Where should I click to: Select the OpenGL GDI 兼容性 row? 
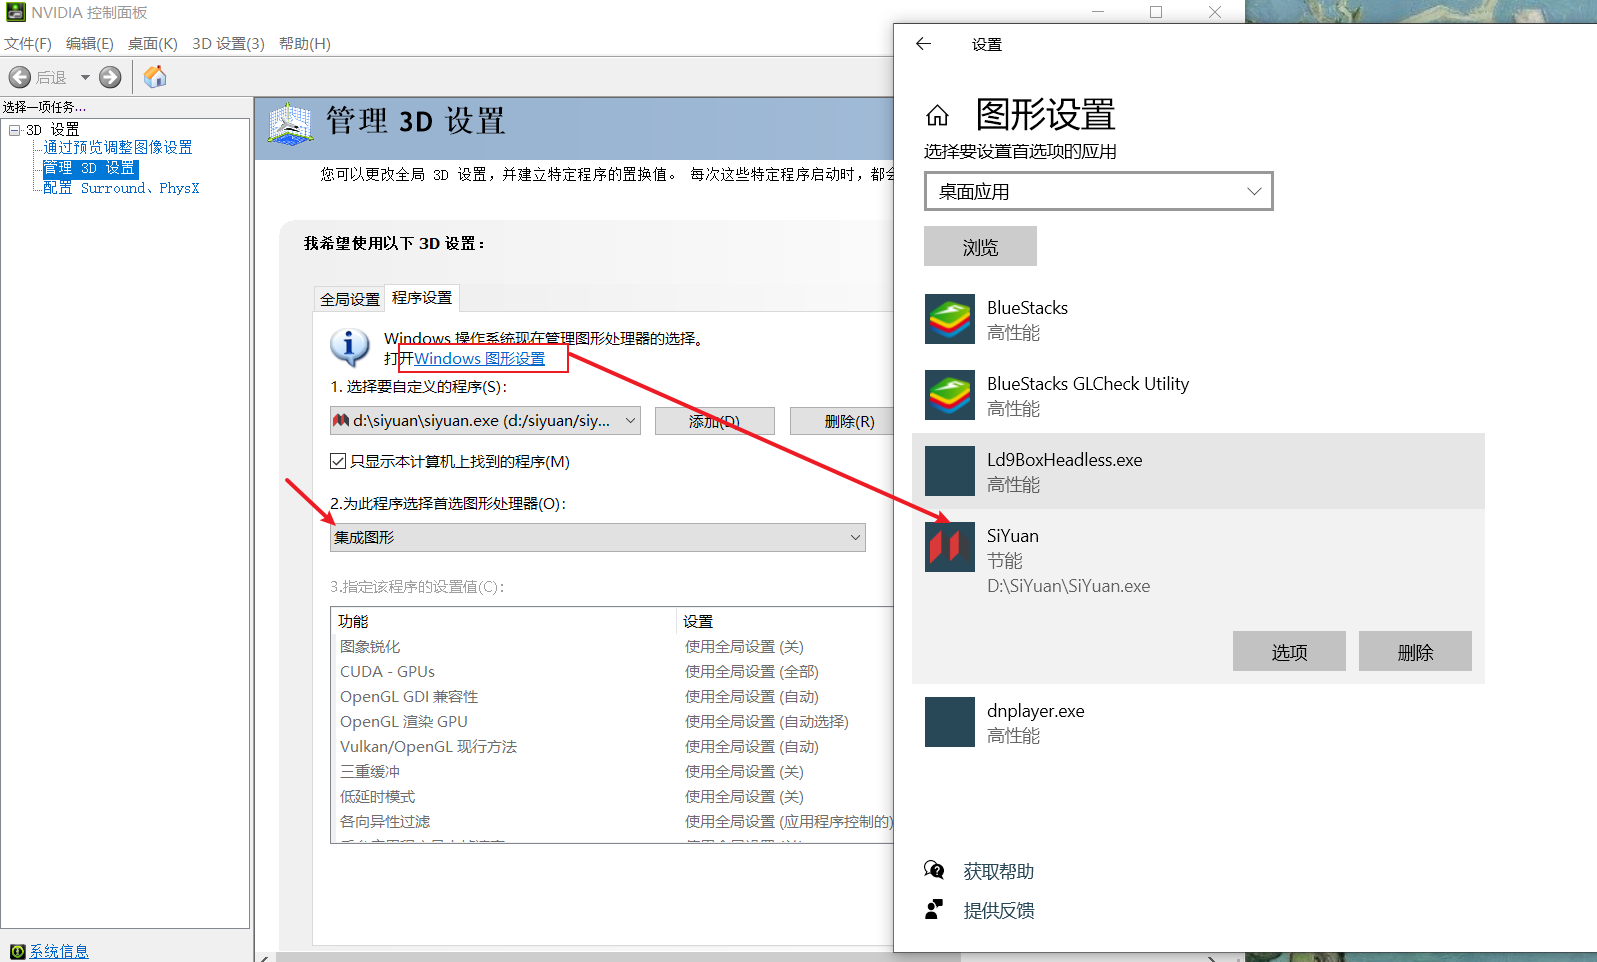pyautogui.click(x=612, y=696)
